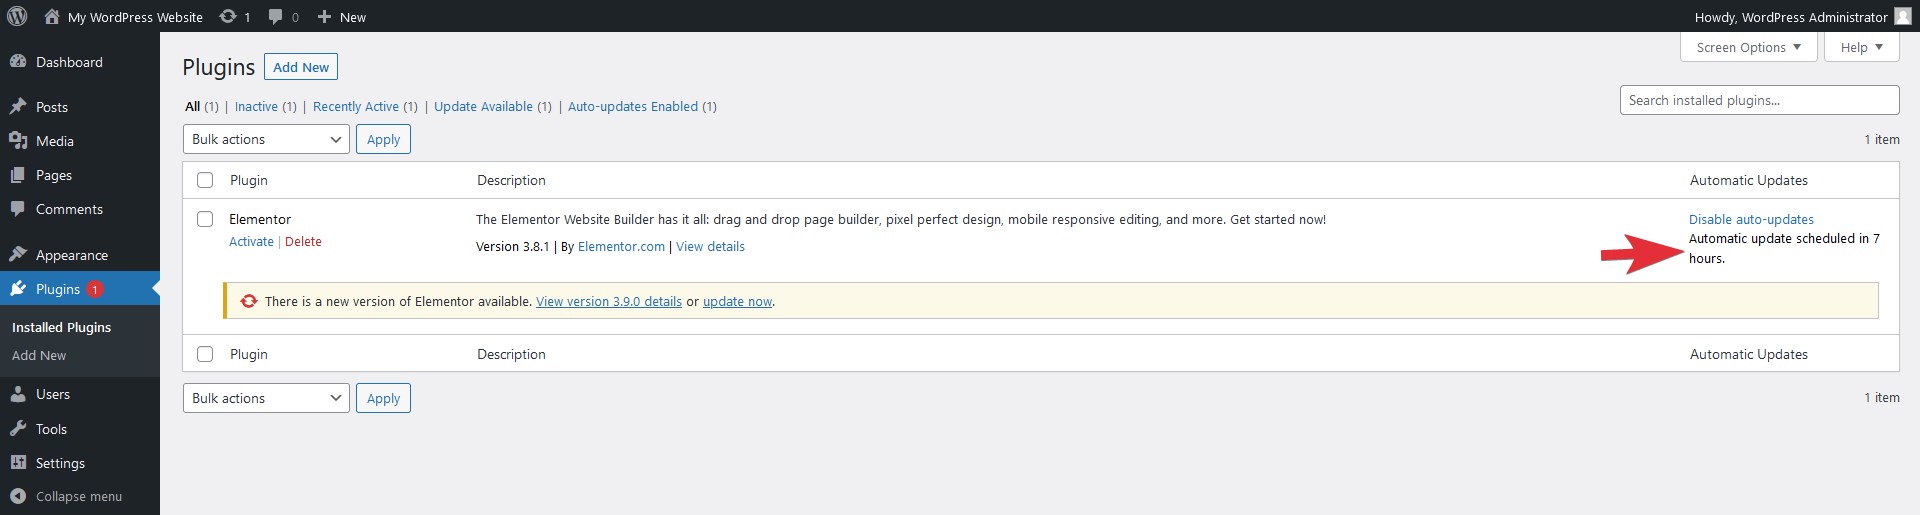
Task: Delete the Elementor plugin
Action: coord(303,241)
